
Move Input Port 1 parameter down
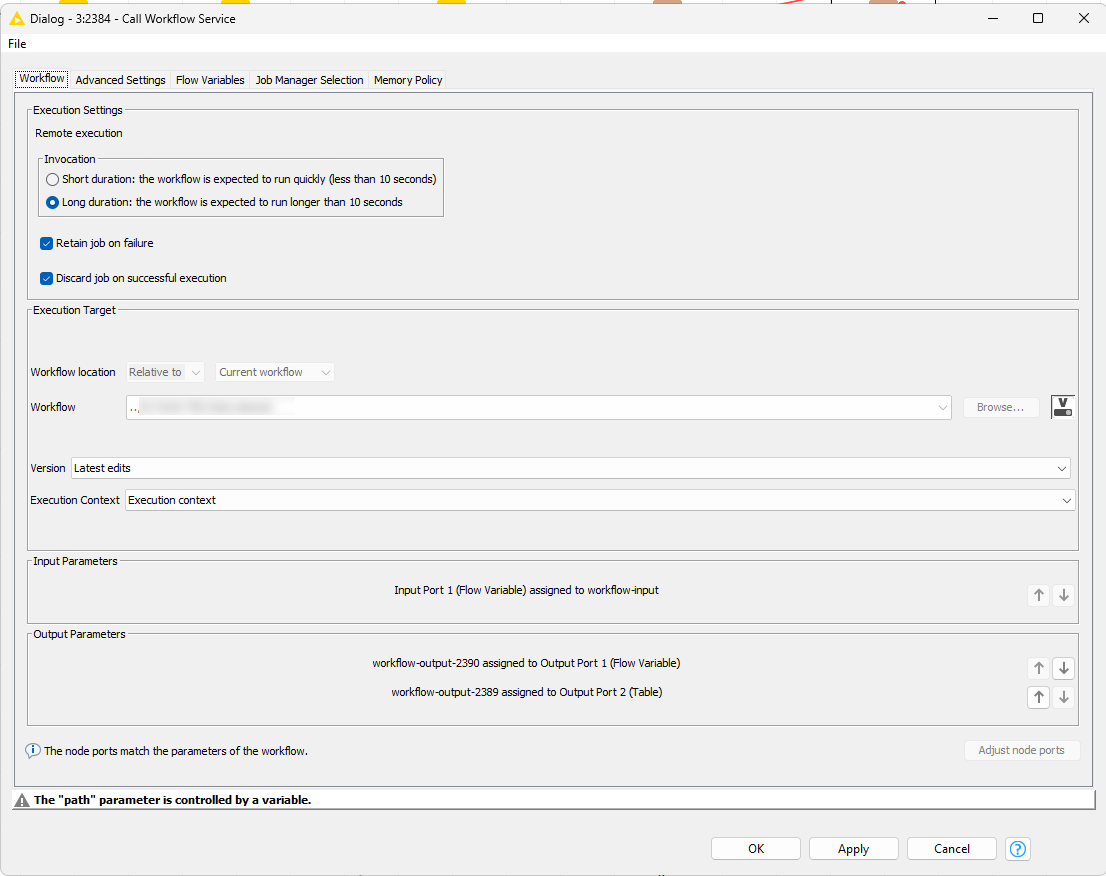(x=1064, y=595)
